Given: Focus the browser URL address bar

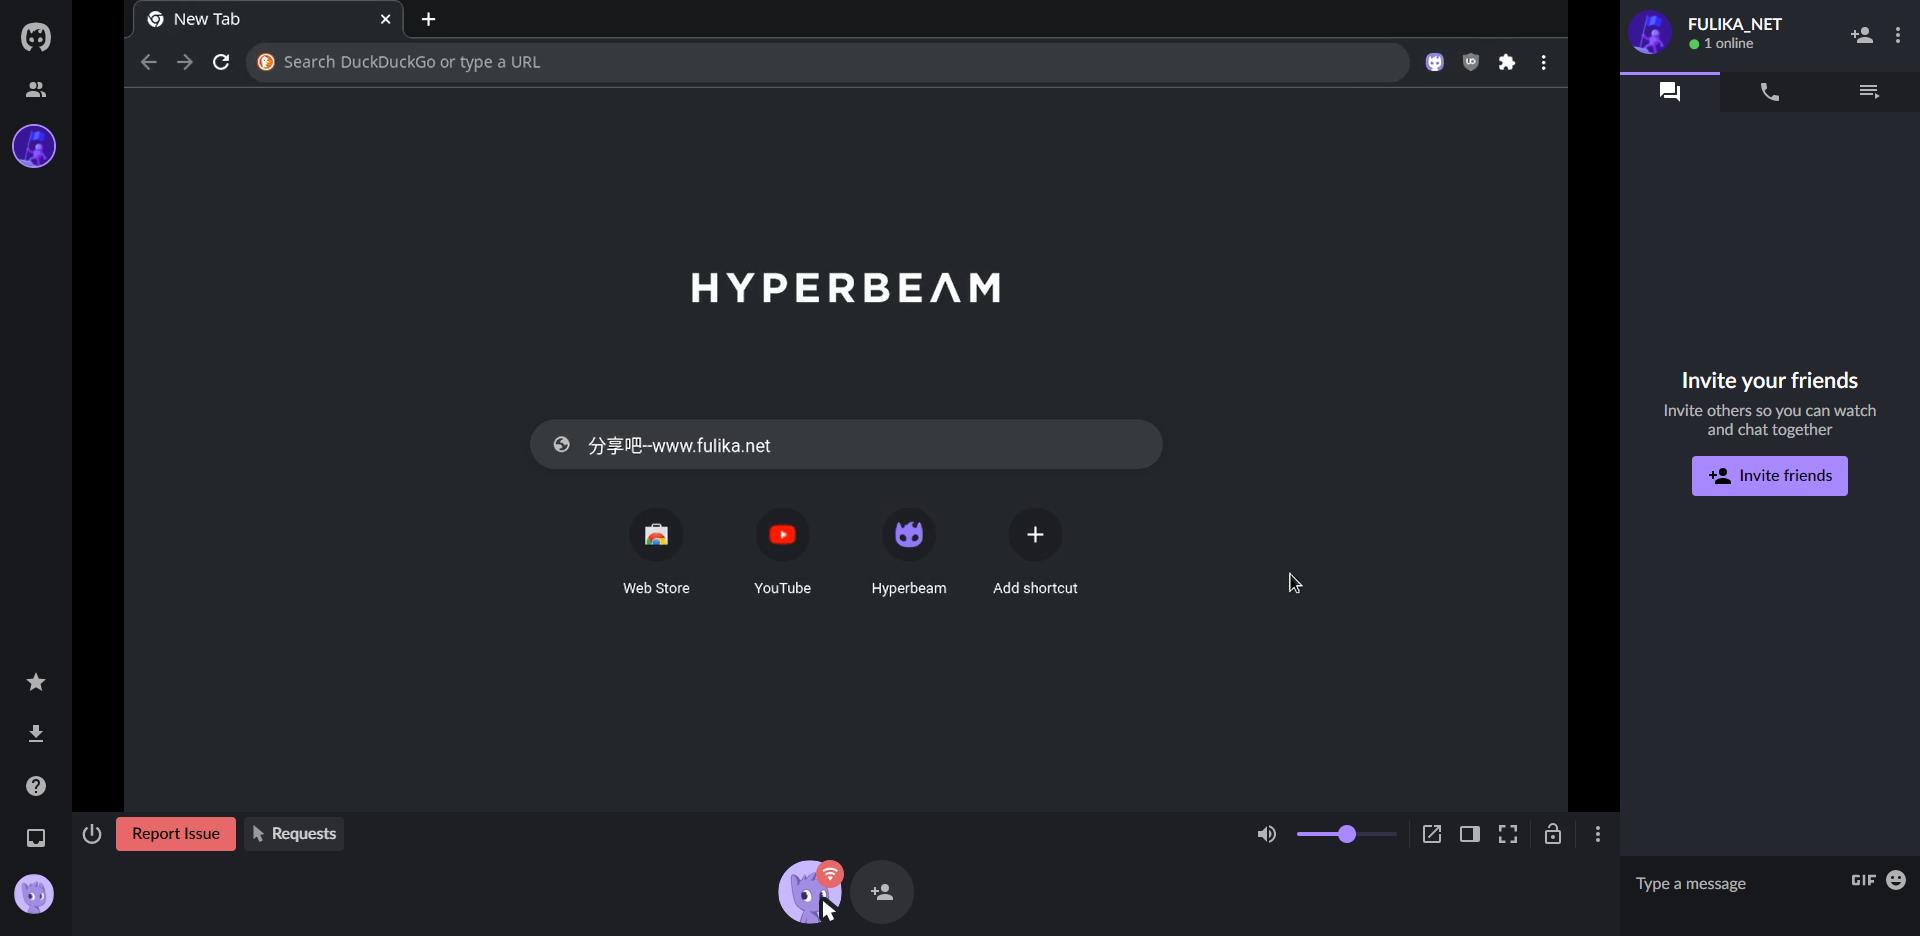Looking at the screenshot, I should pos(828,62).
